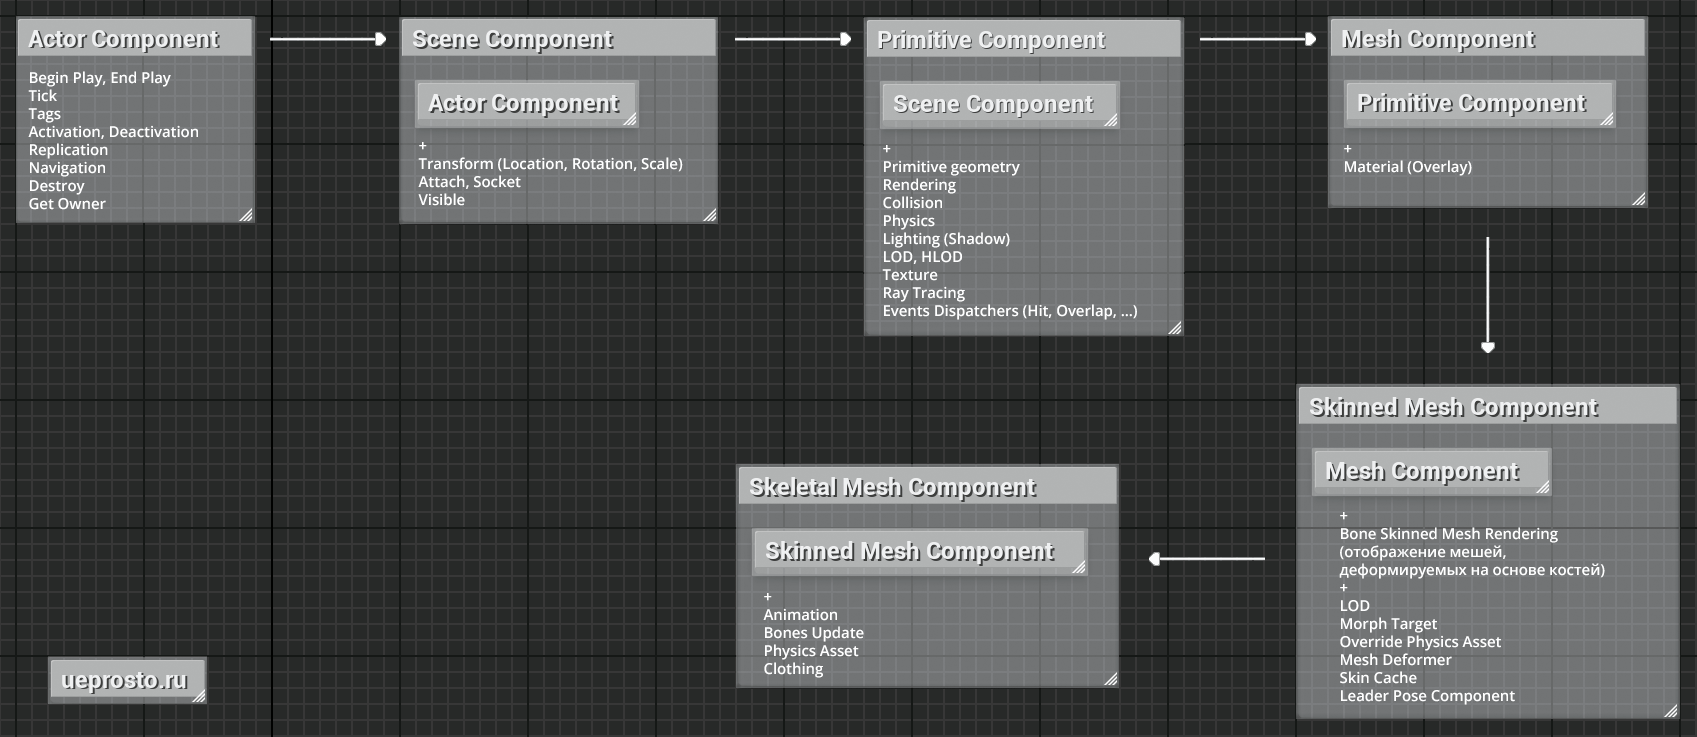
Task: Select the outer Mesh Component comment title bar
Action: click(x=1487, y=38)
